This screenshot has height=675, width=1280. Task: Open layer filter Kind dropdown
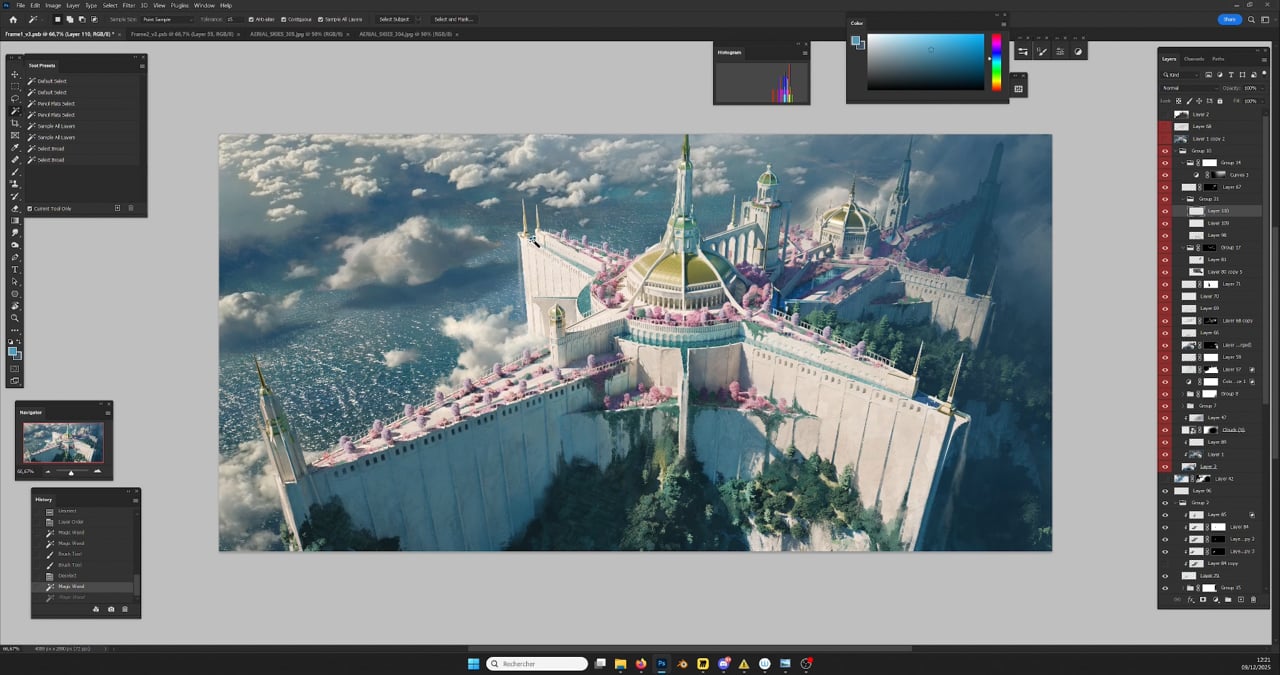click(1180, 75)
